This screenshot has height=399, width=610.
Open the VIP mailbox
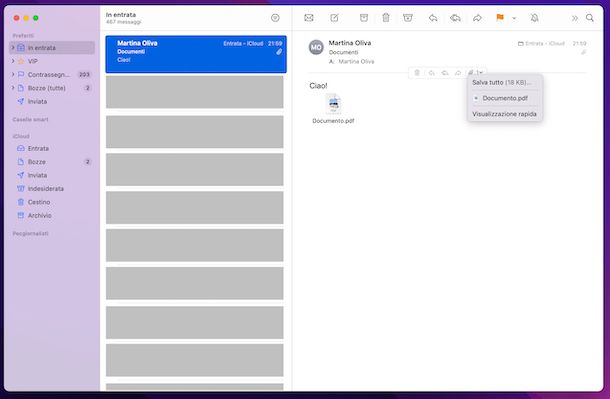point(33,61)
